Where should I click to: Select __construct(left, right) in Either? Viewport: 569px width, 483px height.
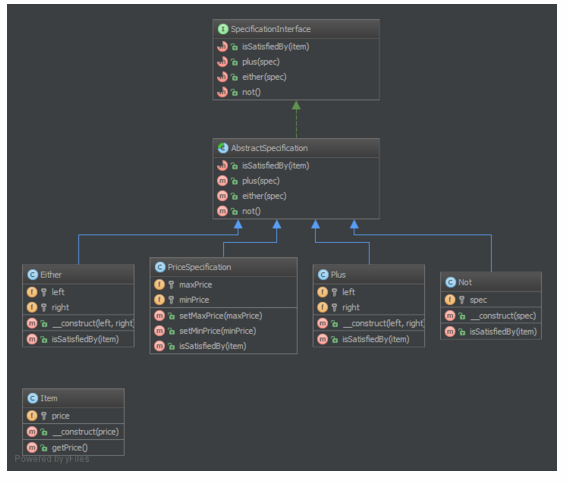[x=93, y=323]
